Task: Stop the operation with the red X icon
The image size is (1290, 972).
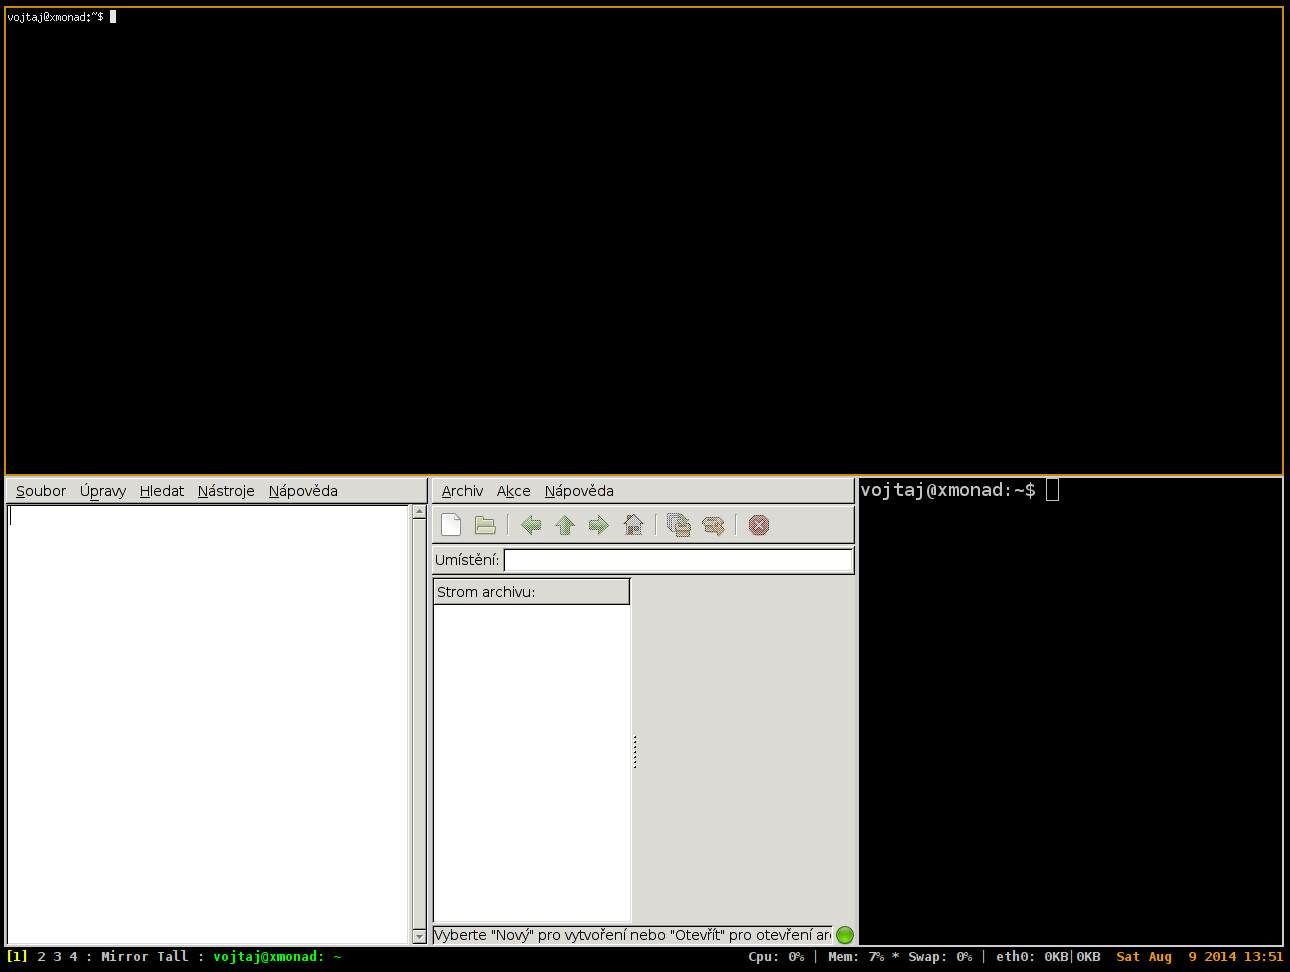Action: pos(759,525)
